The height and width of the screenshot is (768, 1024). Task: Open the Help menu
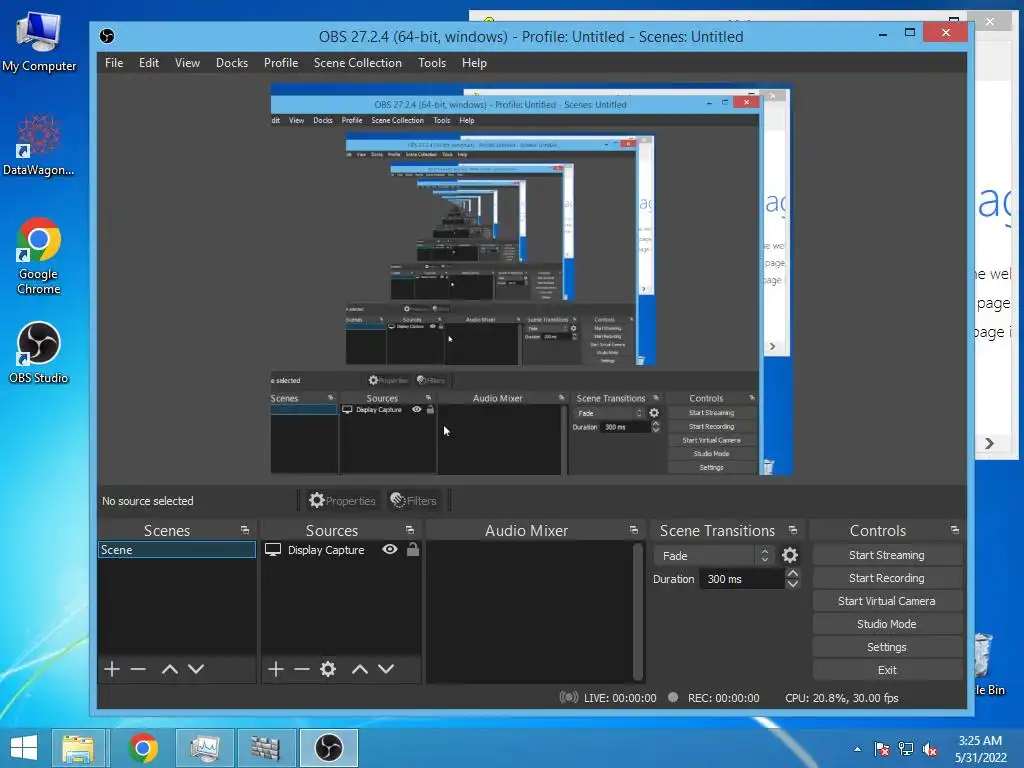(474, 63)
